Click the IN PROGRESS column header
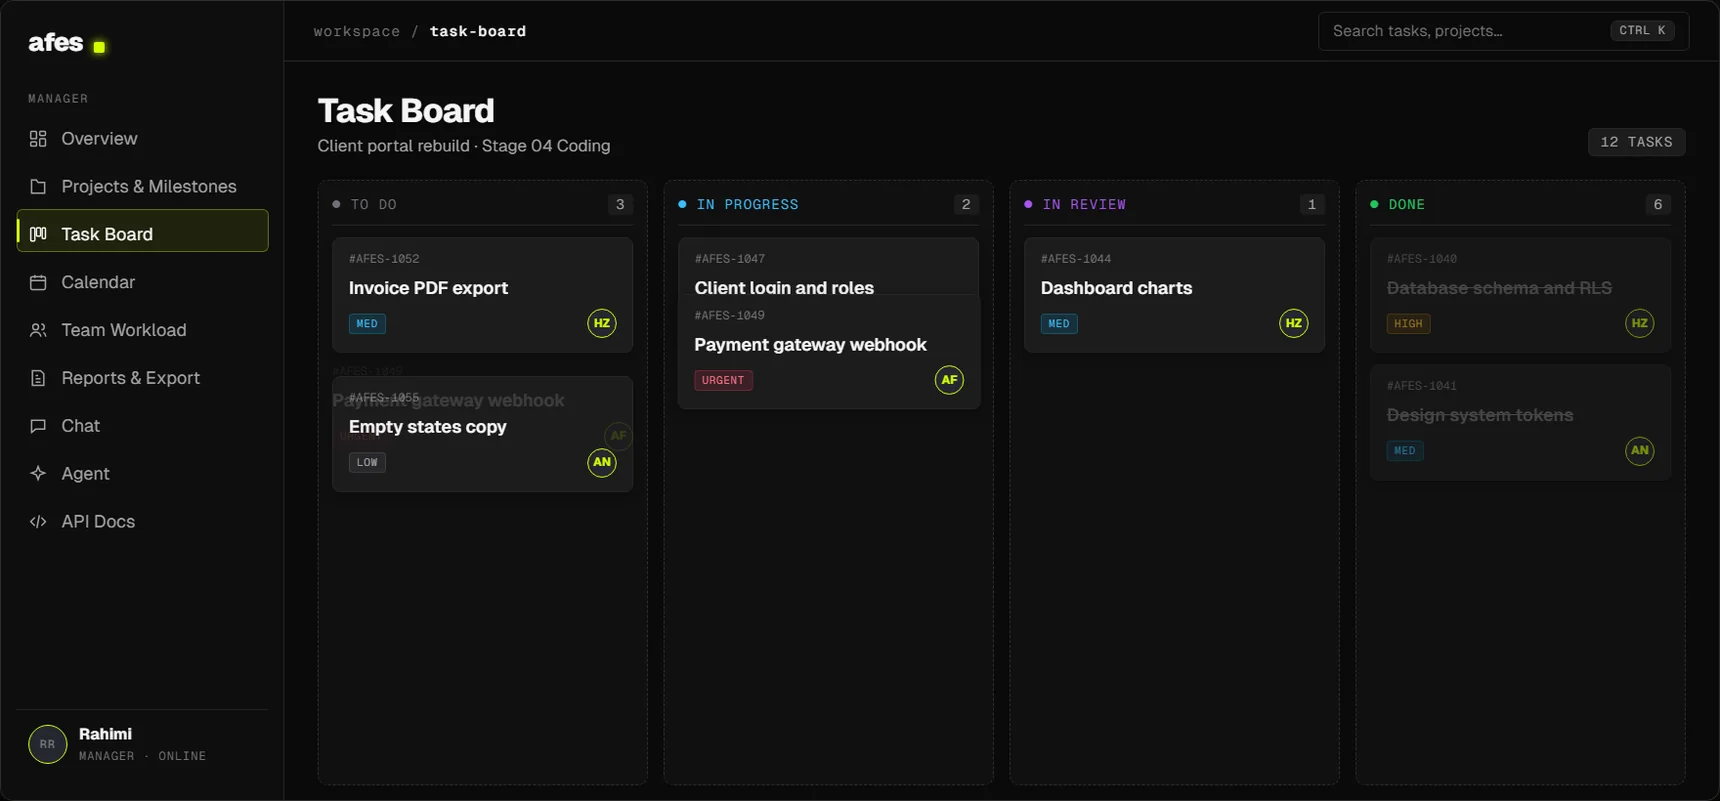Viewport: 1720px width, 801px height. point(828,205)
